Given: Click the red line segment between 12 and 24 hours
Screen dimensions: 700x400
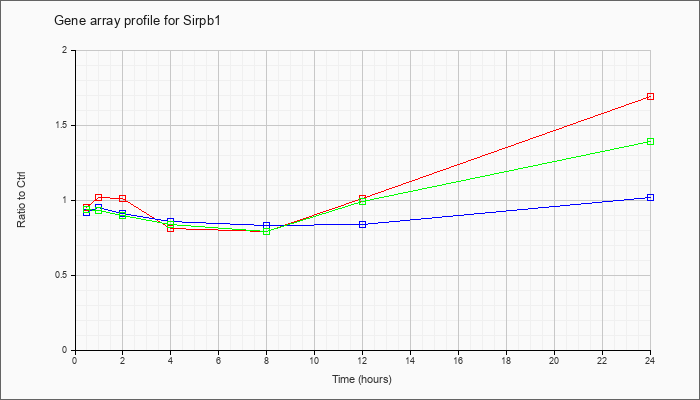Looking at the screenshot, I should click(x=506, y=147).
